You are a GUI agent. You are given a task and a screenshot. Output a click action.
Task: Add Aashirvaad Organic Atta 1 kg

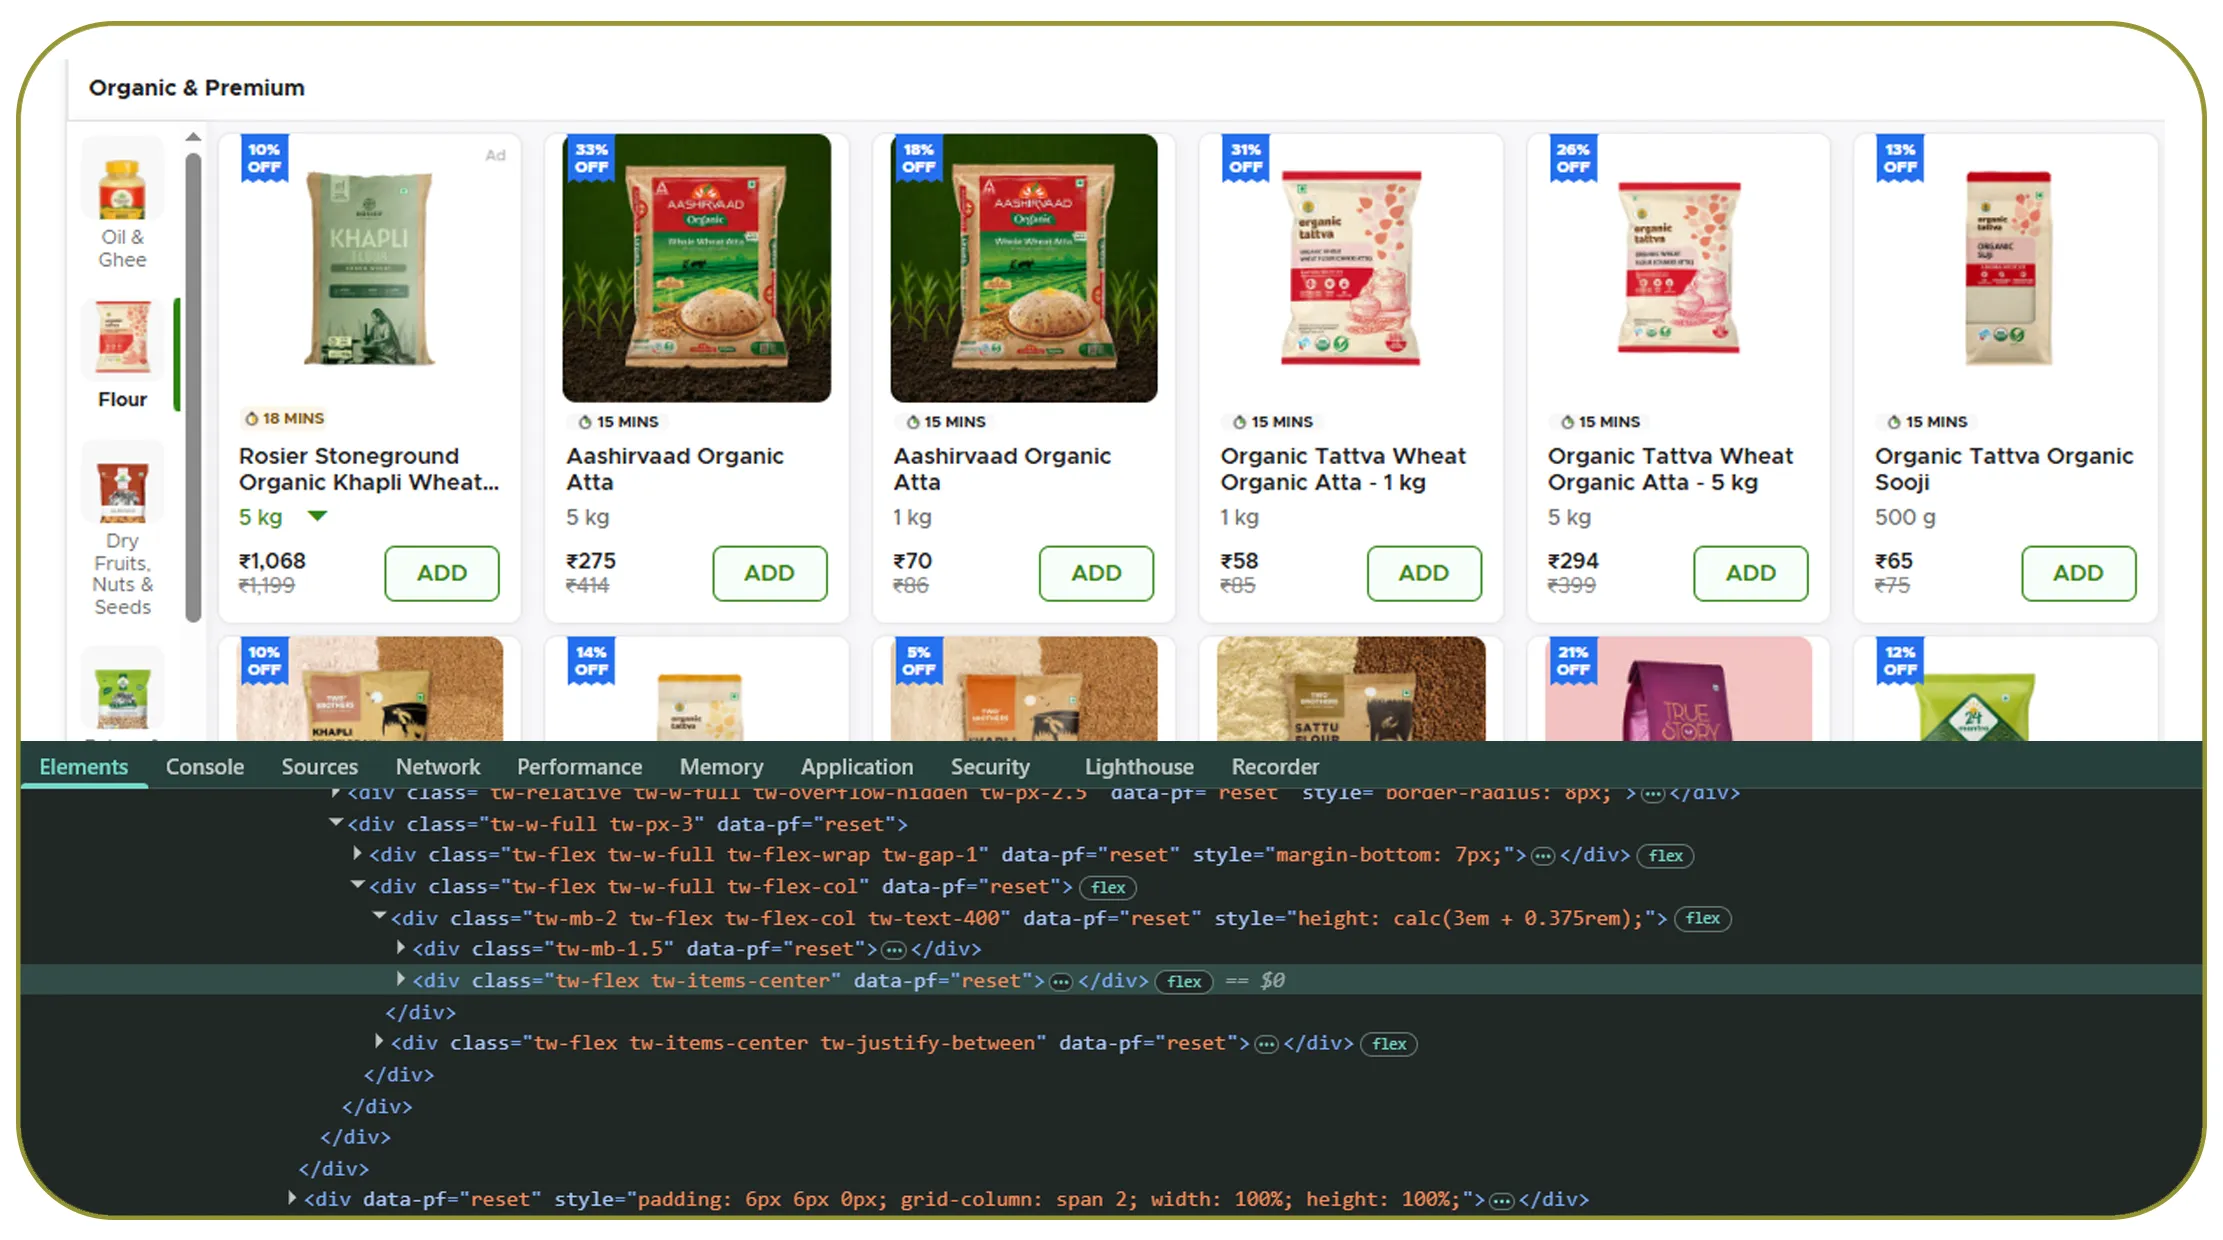1096,573
